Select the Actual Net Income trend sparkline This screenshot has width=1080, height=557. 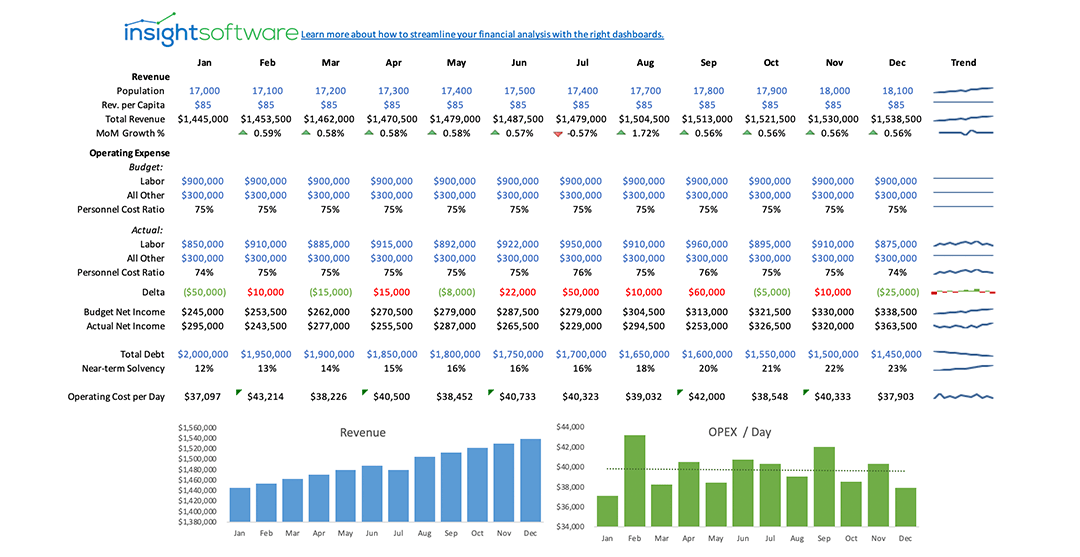[x=963, y=326]
